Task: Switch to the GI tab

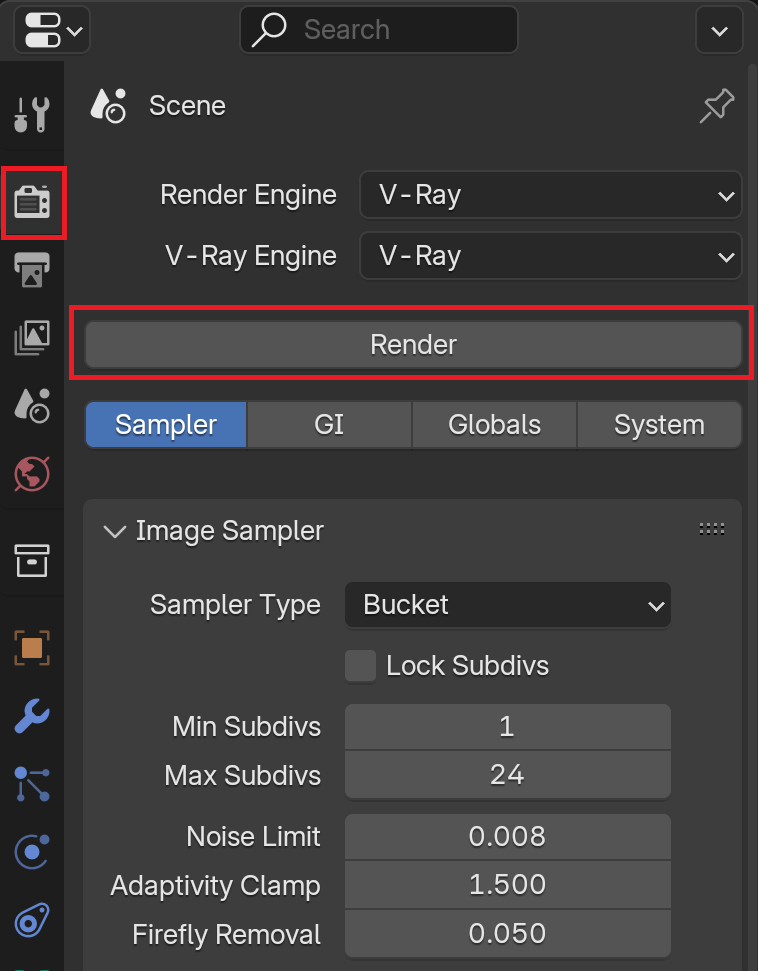Action: [x=329, y=425]
